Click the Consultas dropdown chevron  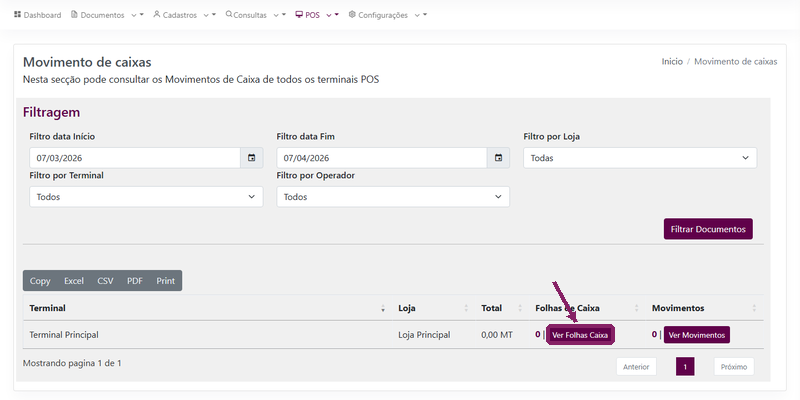coord(276,15)
